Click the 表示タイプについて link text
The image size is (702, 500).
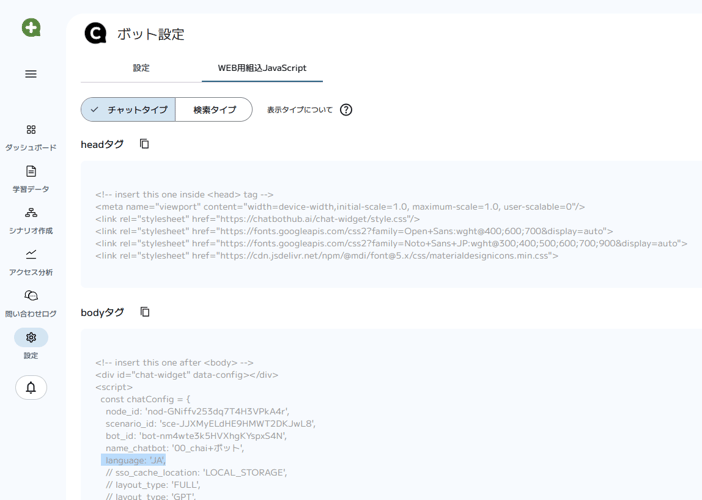click(x=300, y=110)
